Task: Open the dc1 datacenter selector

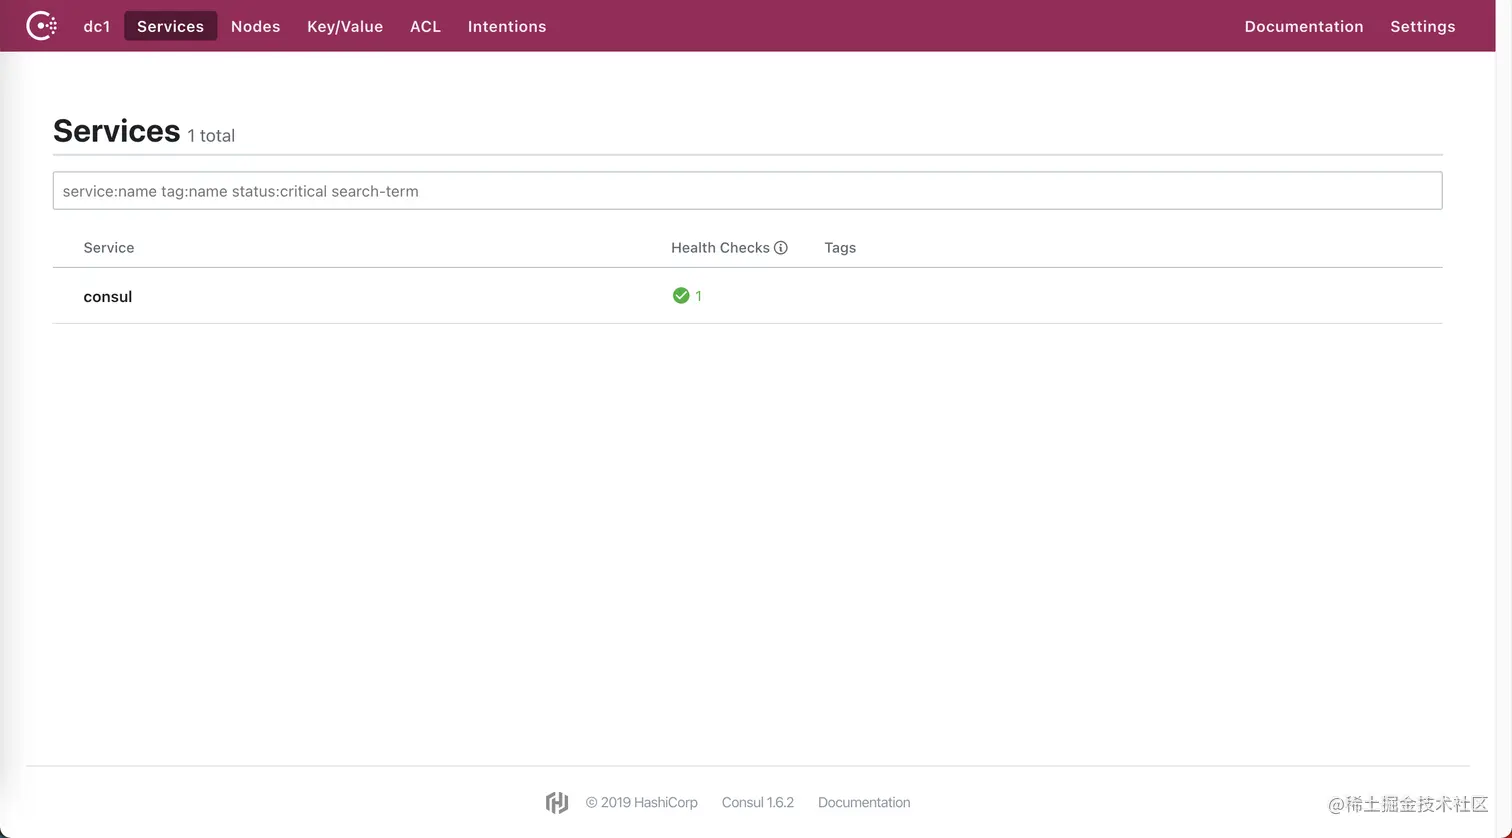Action: [97, 26]
